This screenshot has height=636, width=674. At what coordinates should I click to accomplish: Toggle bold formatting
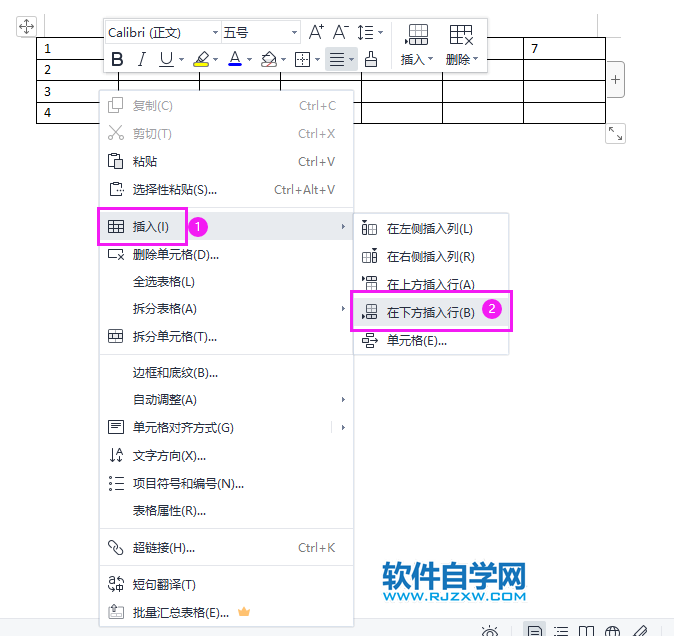117,59
